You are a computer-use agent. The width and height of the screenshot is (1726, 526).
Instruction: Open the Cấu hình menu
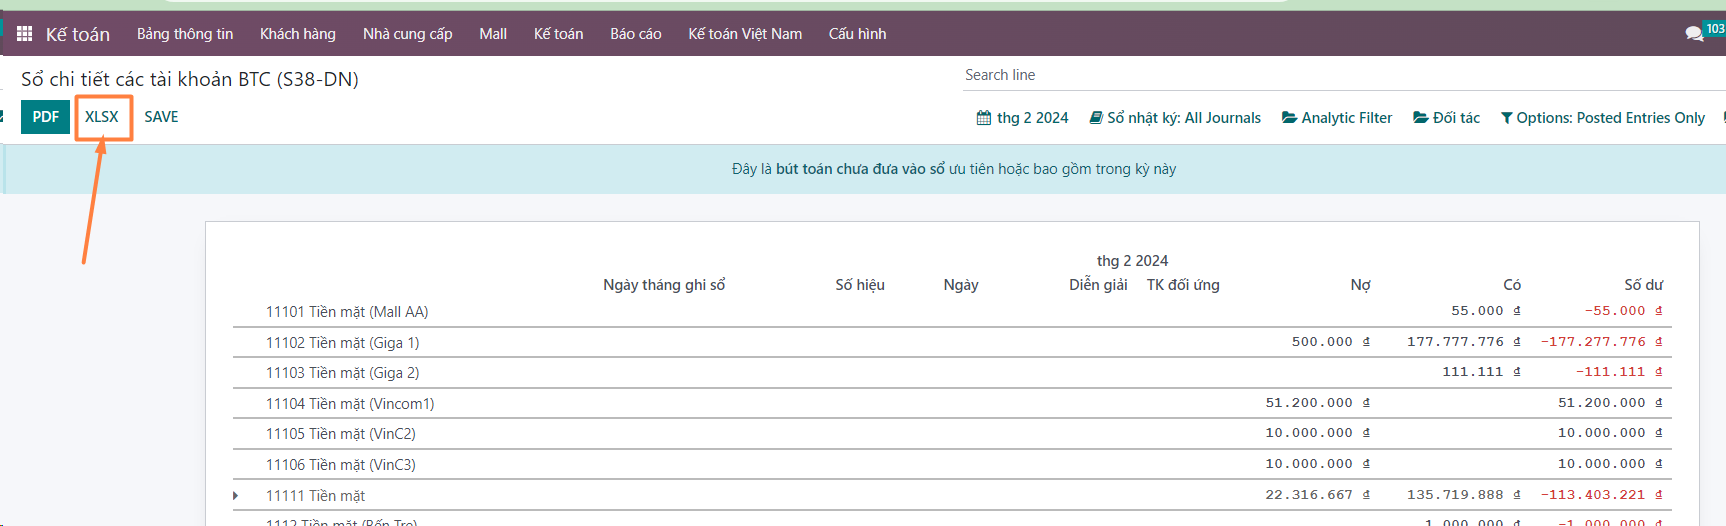857,34
